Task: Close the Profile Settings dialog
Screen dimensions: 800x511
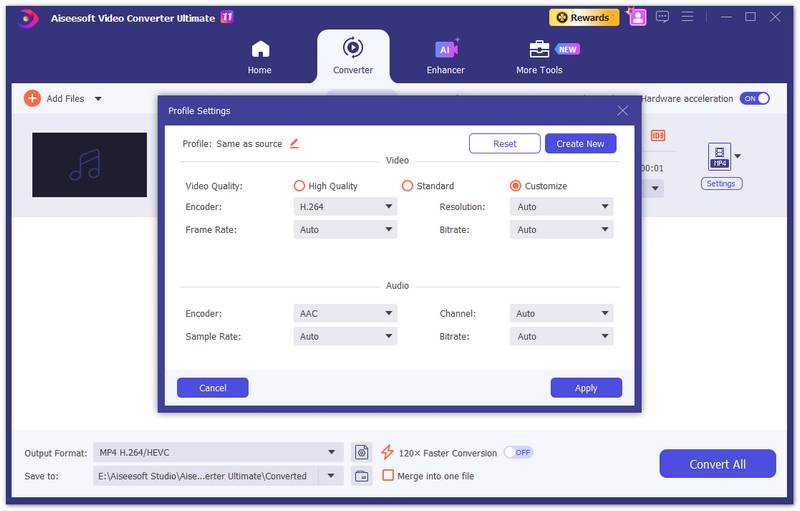Action: pyautogui.click(x=623, y=111)
